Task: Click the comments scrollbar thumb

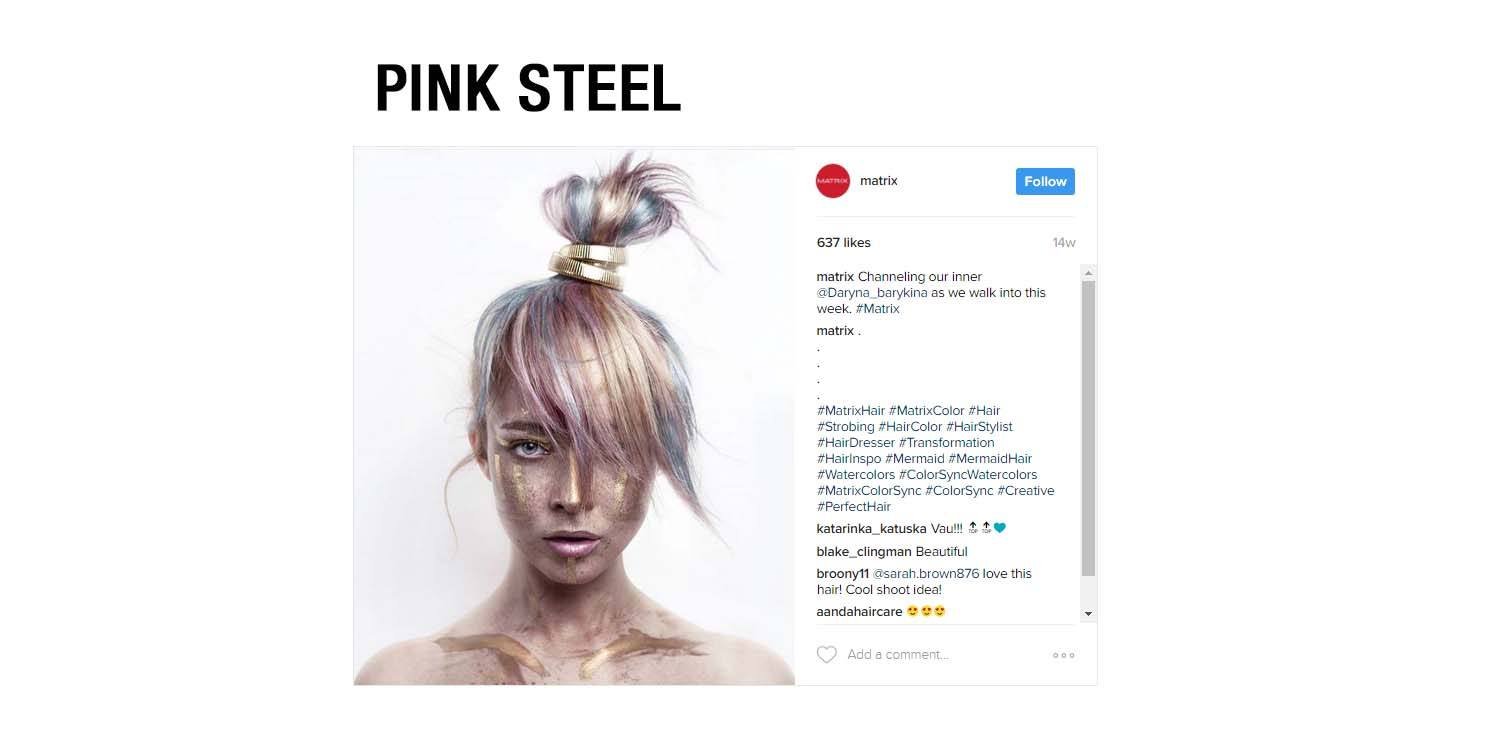Action: coord(1089,429)
